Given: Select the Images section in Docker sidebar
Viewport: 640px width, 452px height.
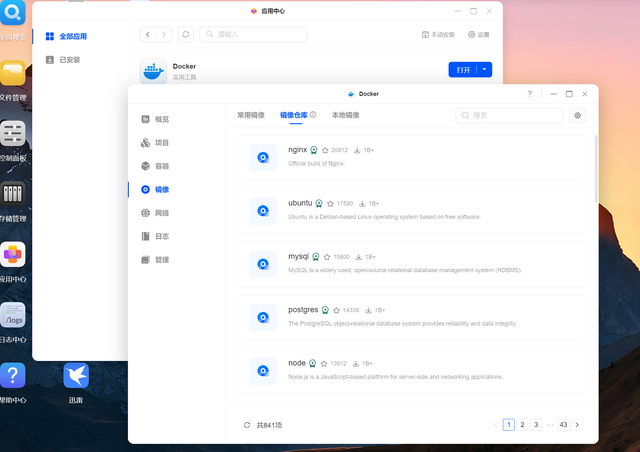Looking at the screenshot, I should pos(155,189).
